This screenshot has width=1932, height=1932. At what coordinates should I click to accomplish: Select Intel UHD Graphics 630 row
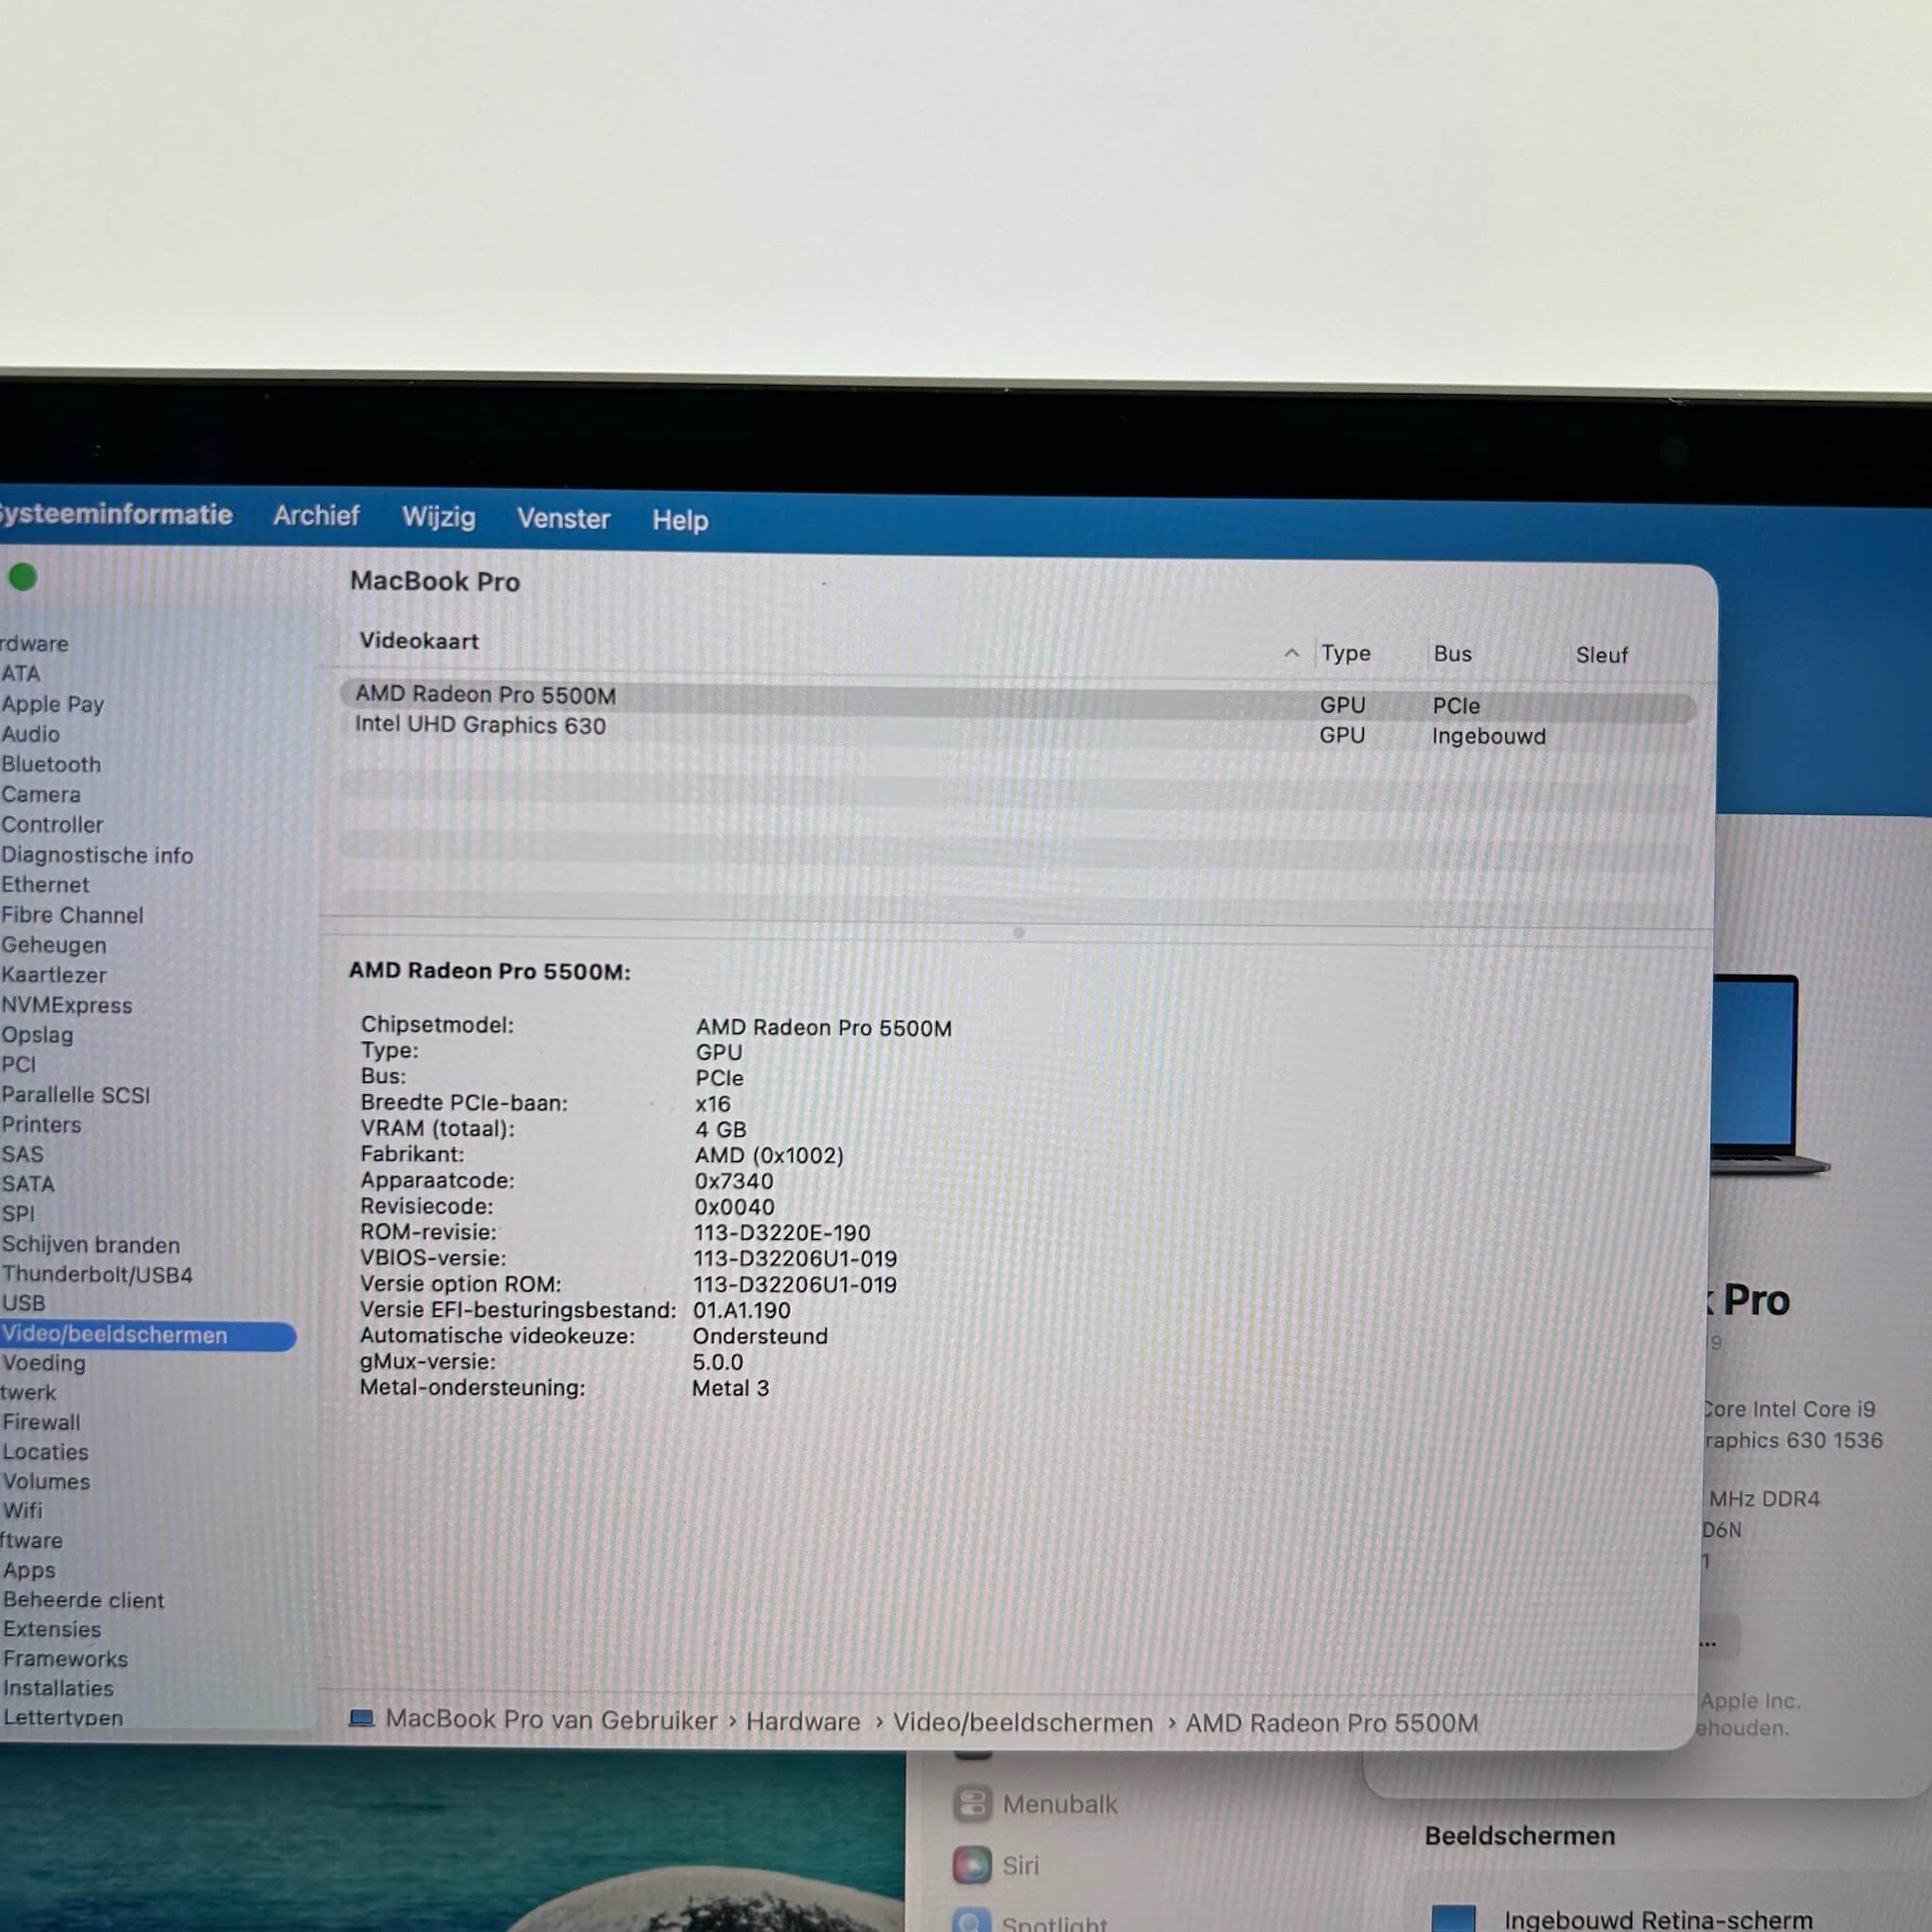coord(480,725)
